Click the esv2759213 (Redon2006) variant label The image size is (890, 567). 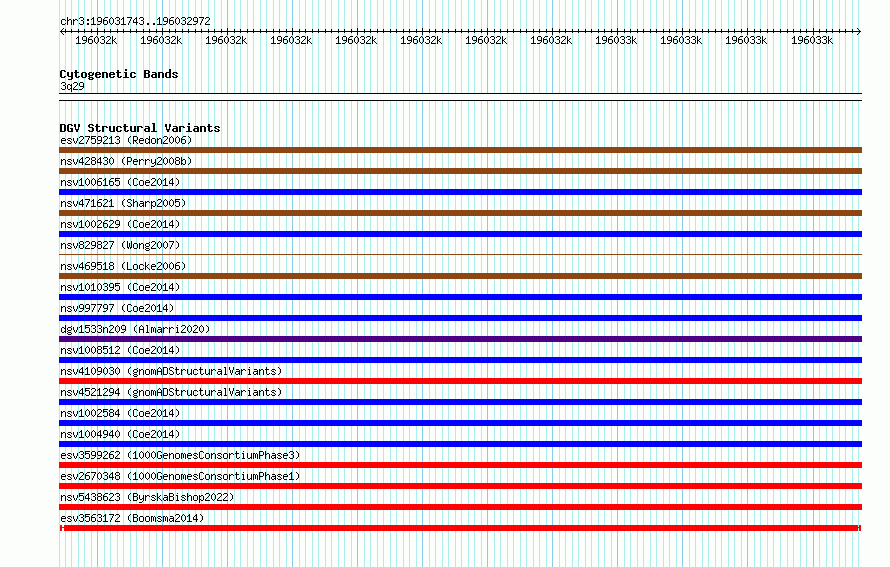(x=126, y=140)
